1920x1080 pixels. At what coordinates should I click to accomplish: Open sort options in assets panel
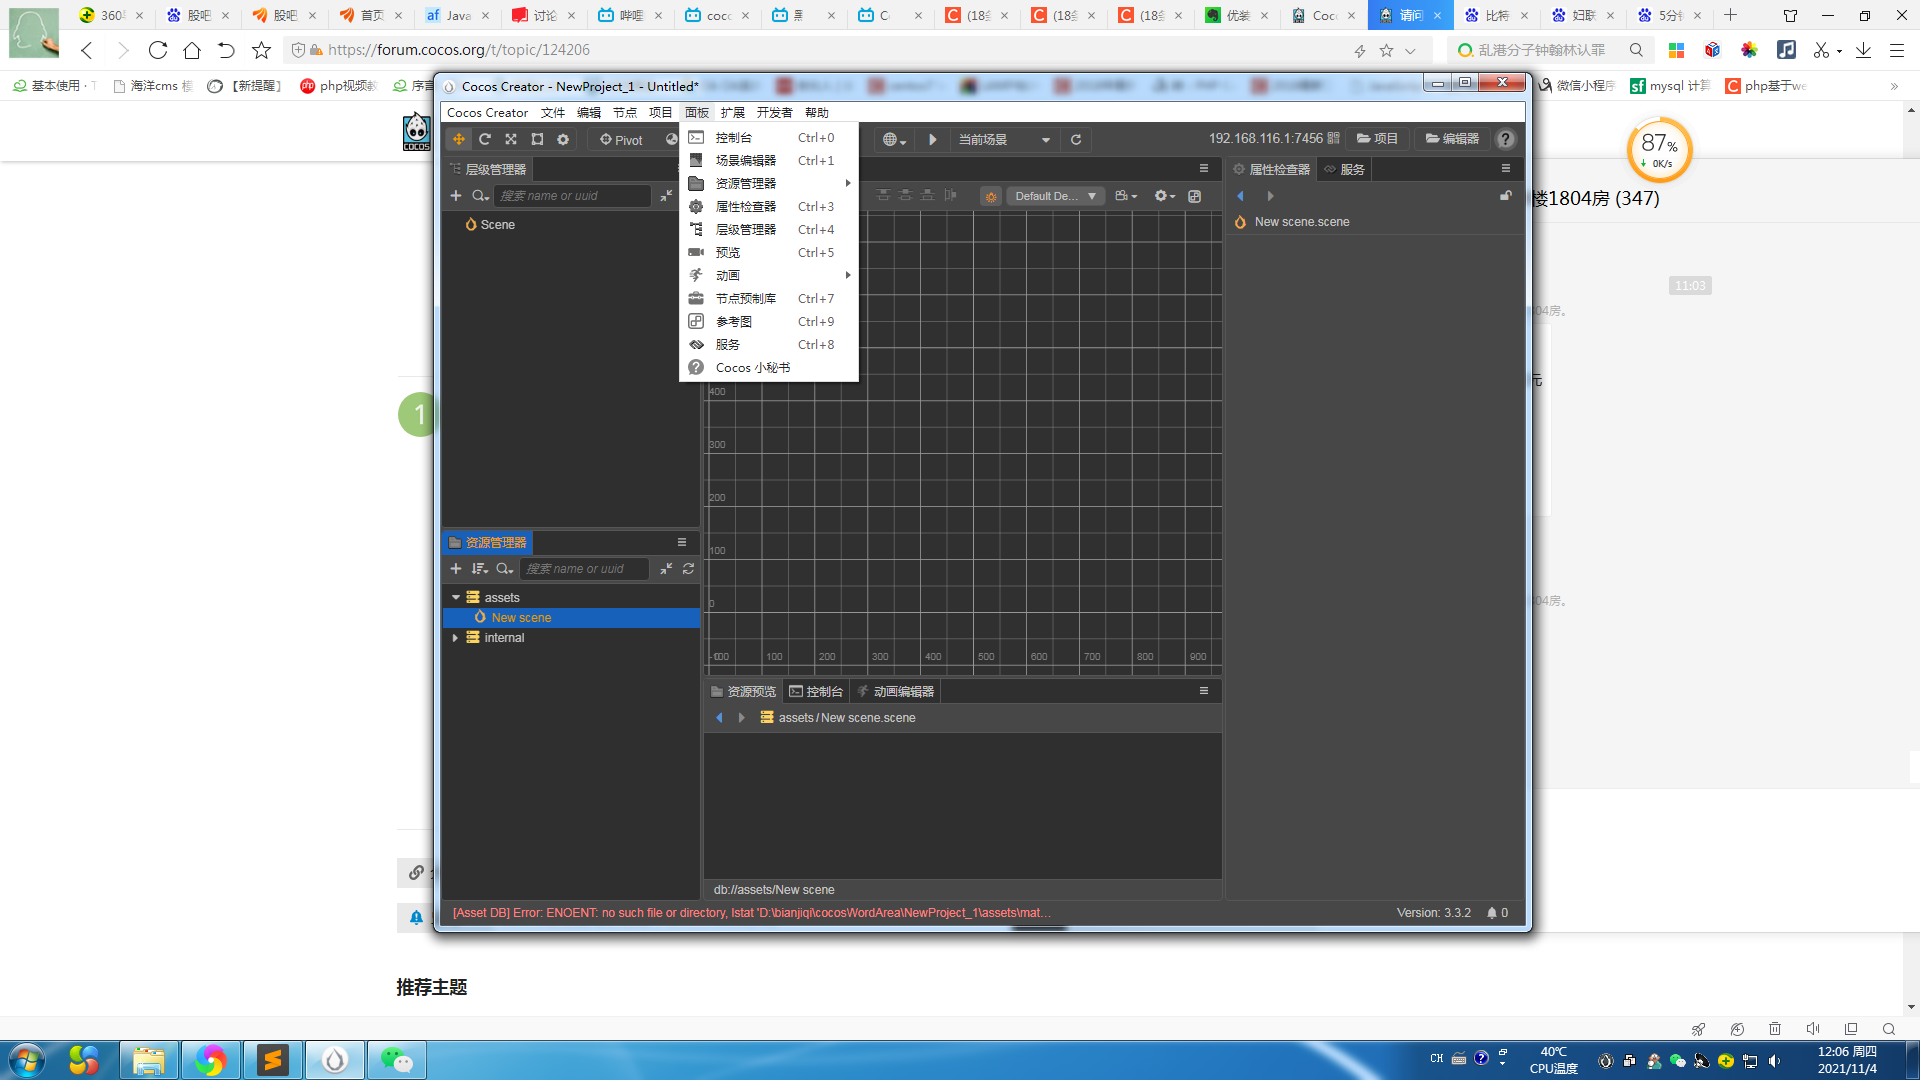[480, 569]
